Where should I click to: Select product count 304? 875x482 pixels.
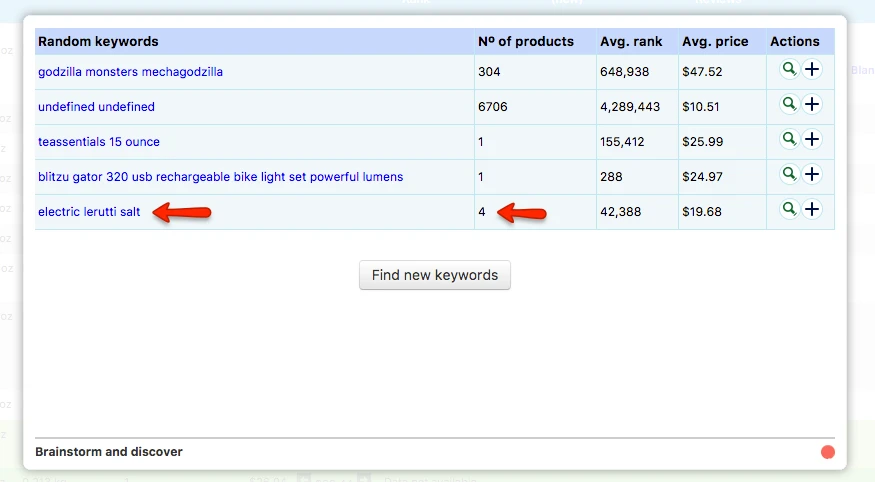coord(489,72)
